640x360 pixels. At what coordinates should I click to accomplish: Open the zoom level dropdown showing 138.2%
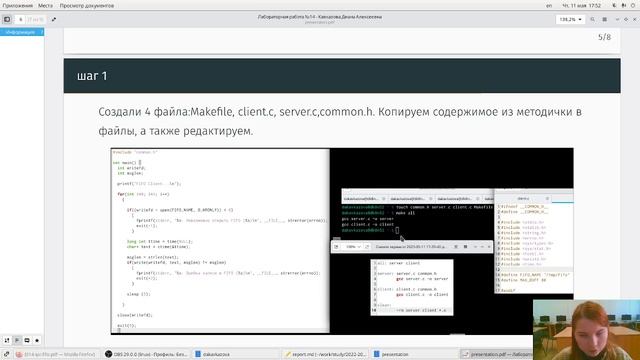coord(570,19)
